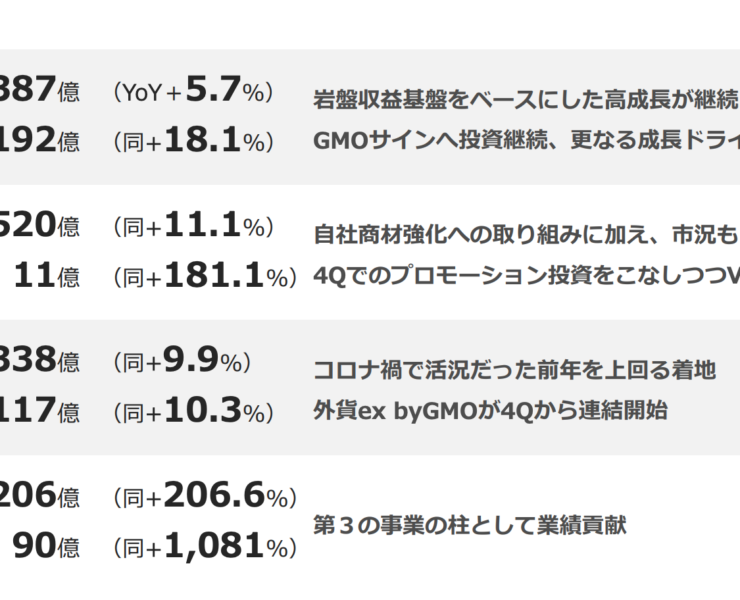The height and width of the screenshot is (600, 740).
Task: Click the 520億 figure
Action: click(x=38, y=227)
